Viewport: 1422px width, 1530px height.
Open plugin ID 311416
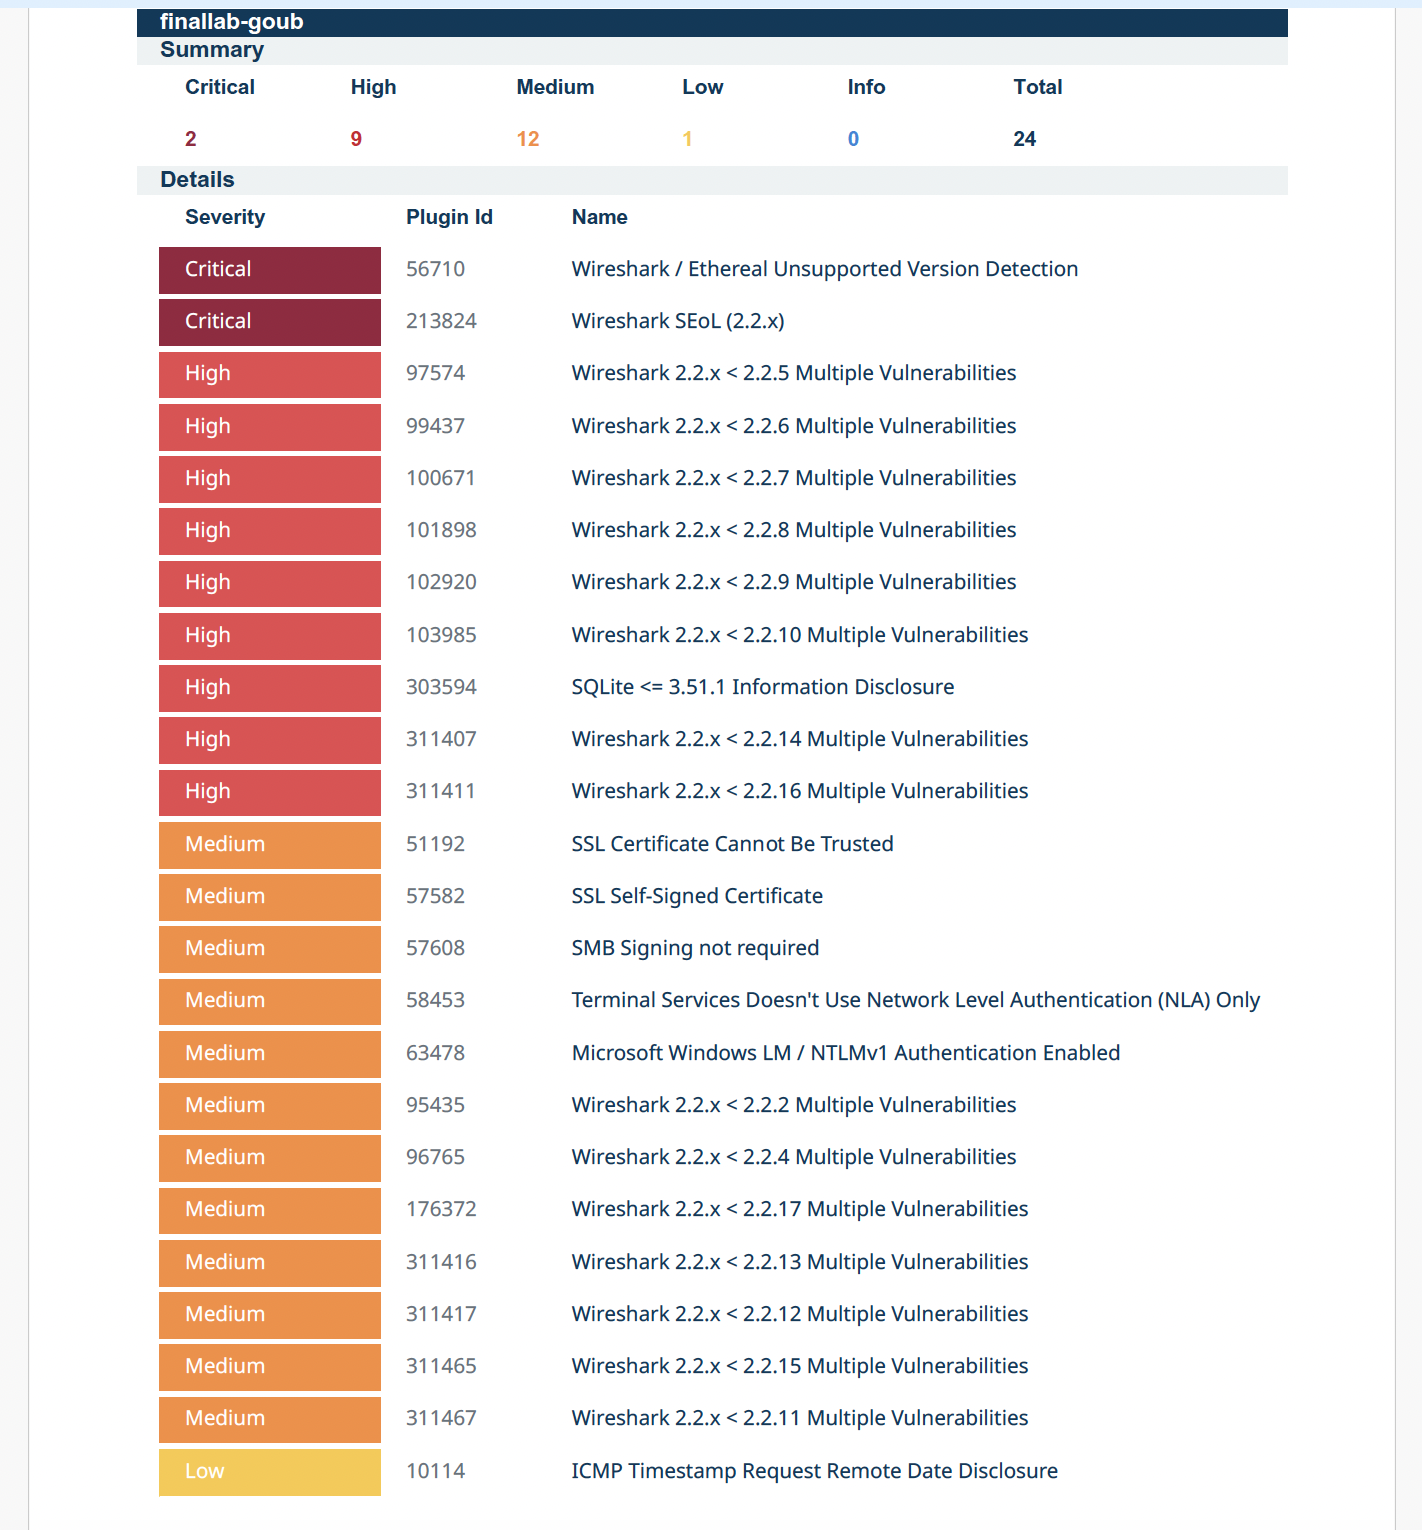[441, 1262]
